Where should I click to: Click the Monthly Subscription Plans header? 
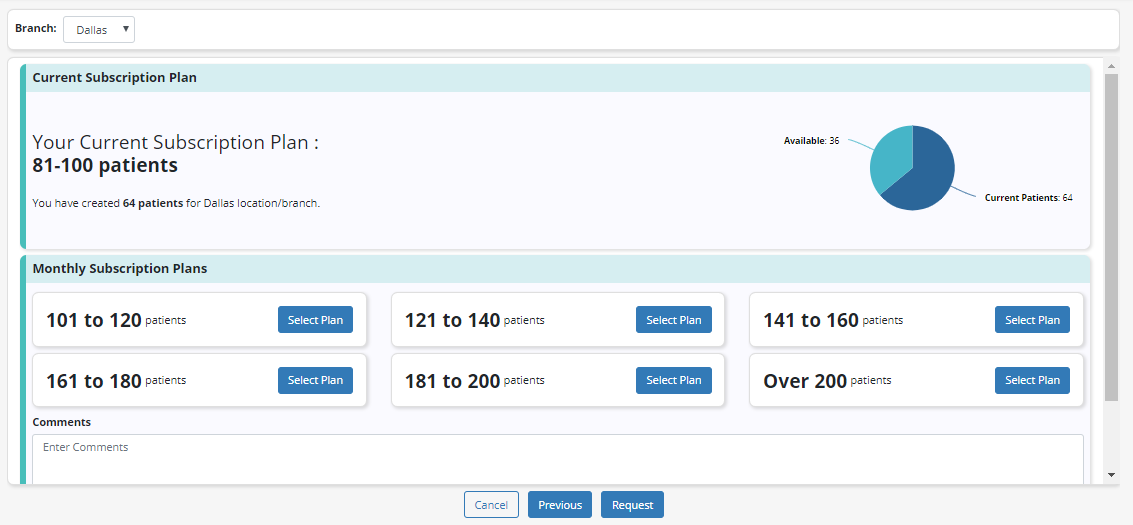[x=120, y=269]
